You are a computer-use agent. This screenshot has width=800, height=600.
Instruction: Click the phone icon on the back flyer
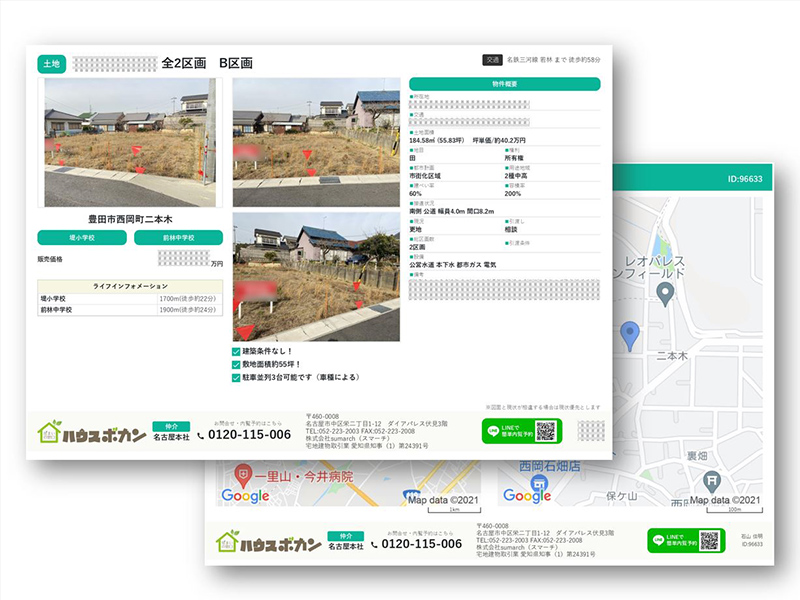[374, 545]
